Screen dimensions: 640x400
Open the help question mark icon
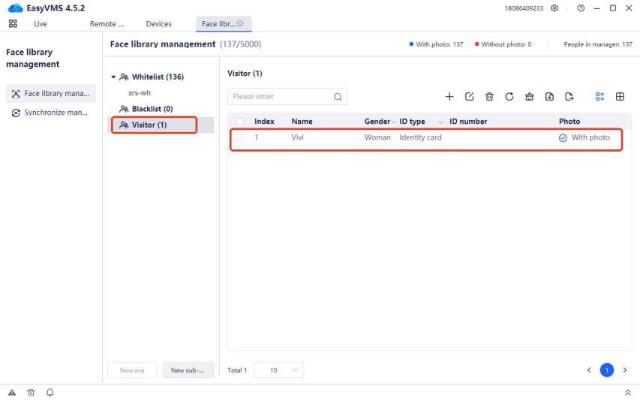[581, 8]
